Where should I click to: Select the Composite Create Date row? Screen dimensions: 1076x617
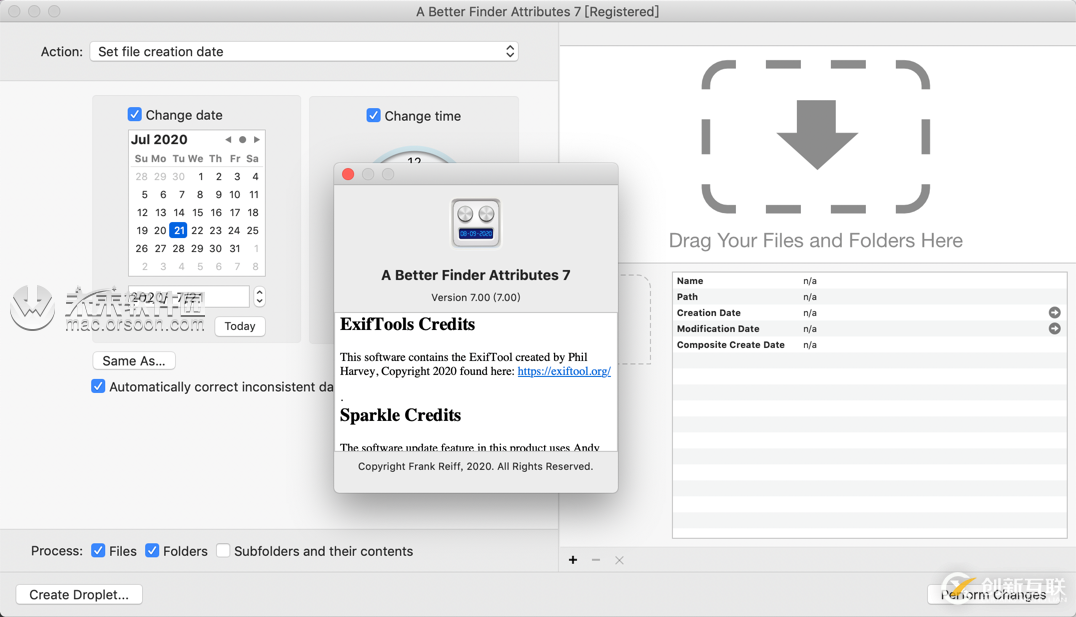[x=869, y=345]
